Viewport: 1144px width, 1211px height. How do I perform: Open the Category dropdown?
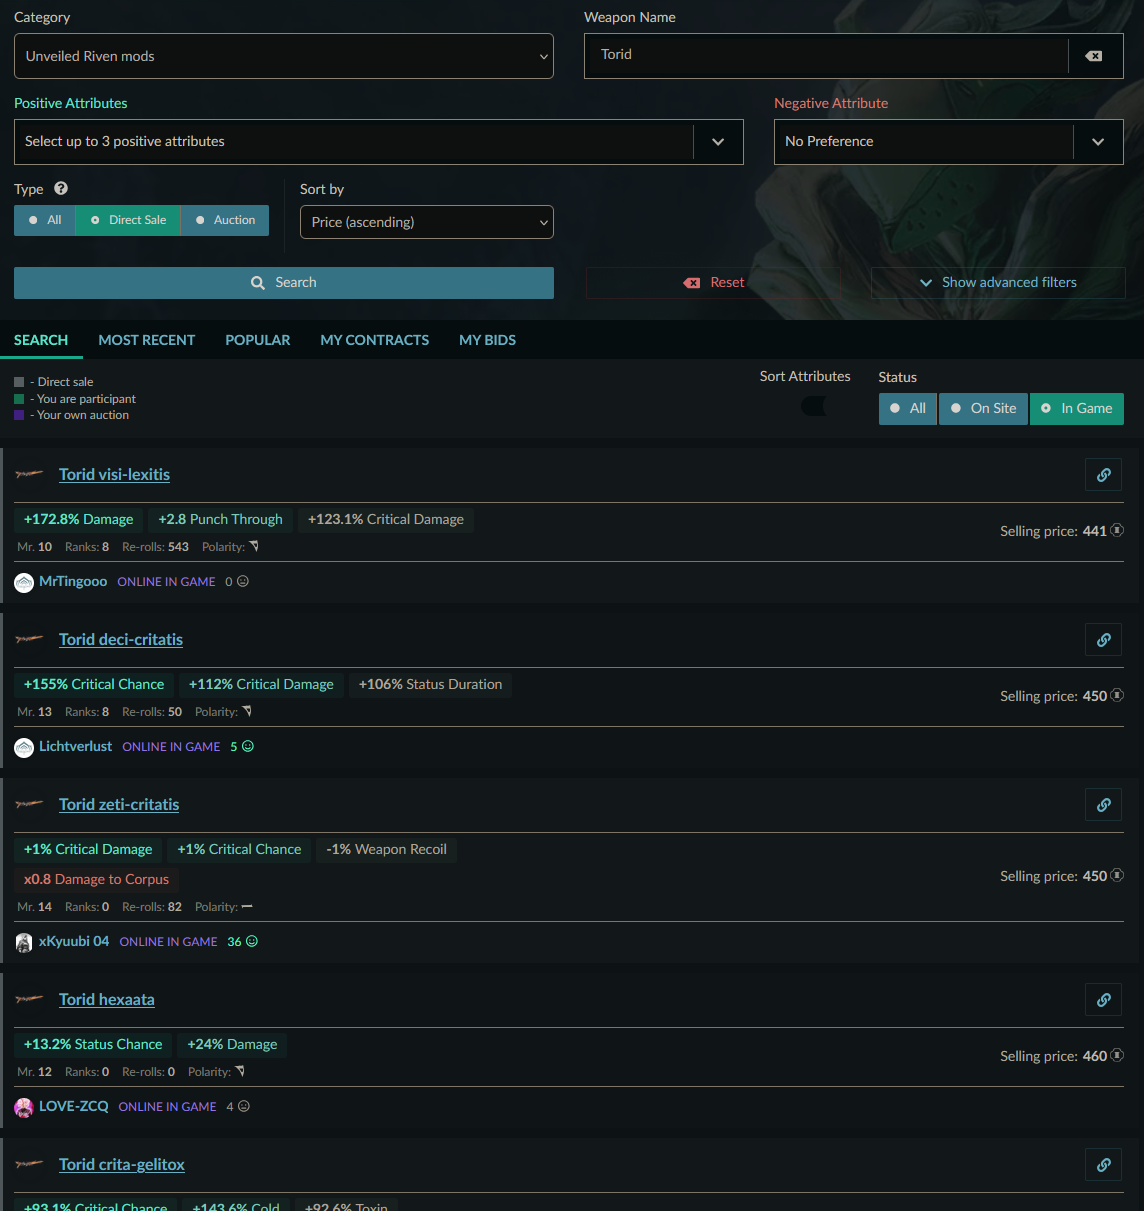click(x=284, y=56)
